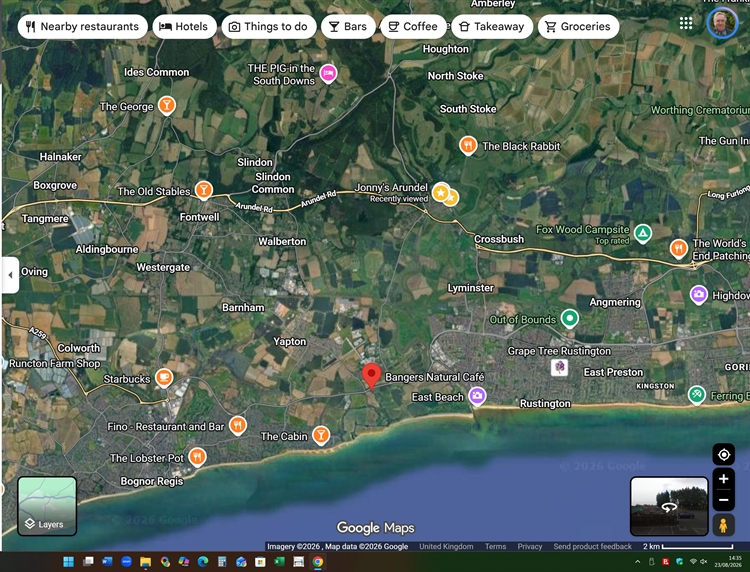Launch Excel from the taskbar
The width and height of the screenshot is (750, 572).
point(279,561)
